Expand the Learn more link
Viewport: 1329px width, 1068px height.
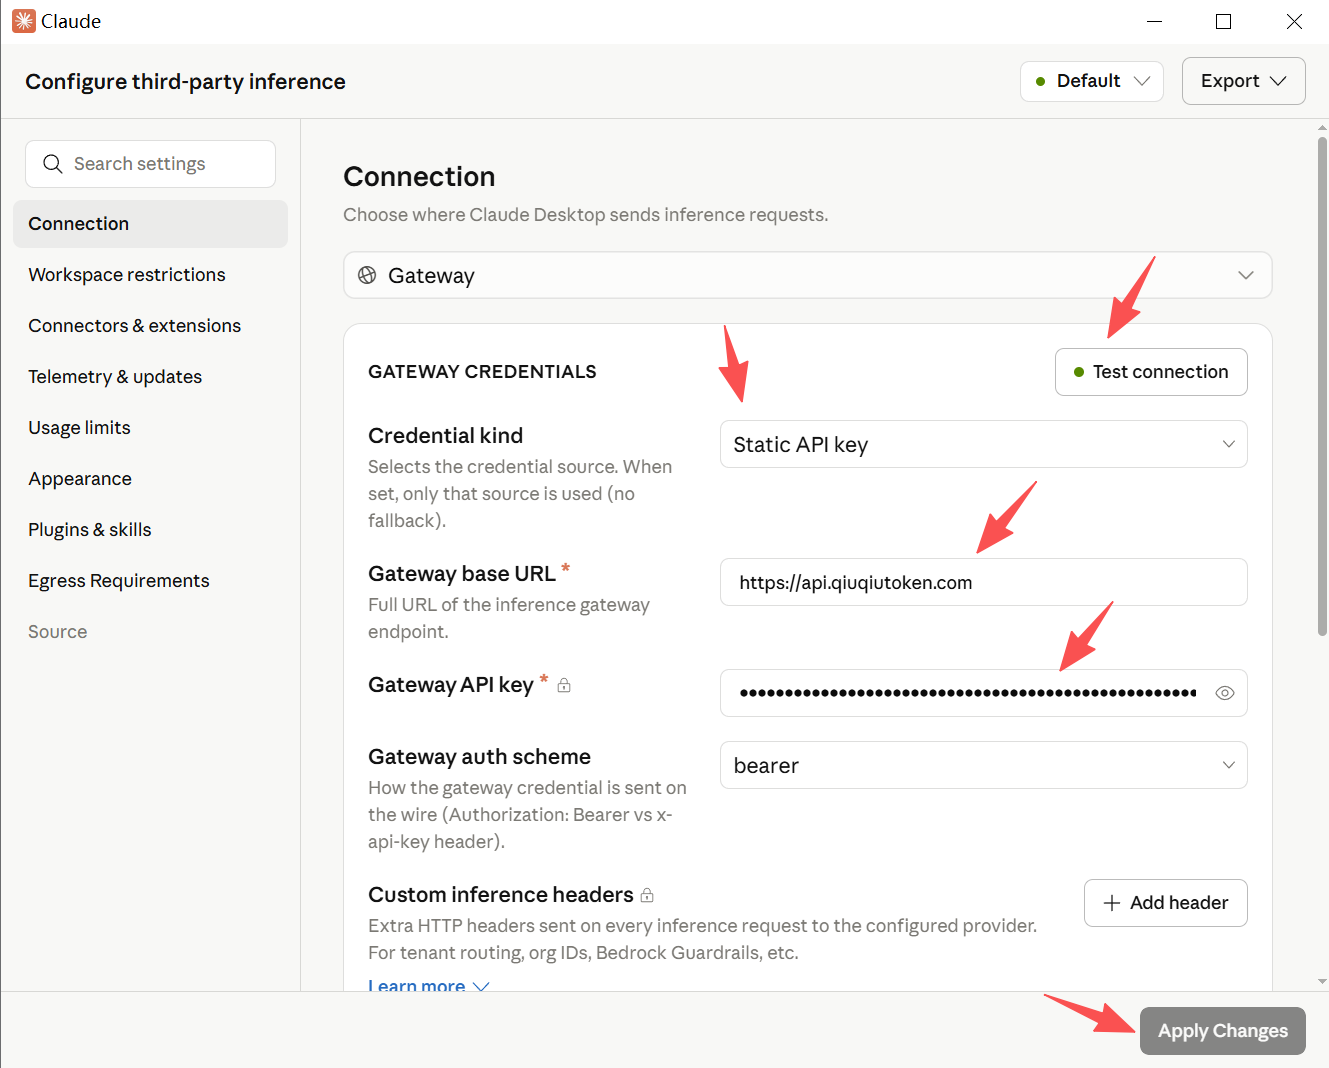(428, 985)
